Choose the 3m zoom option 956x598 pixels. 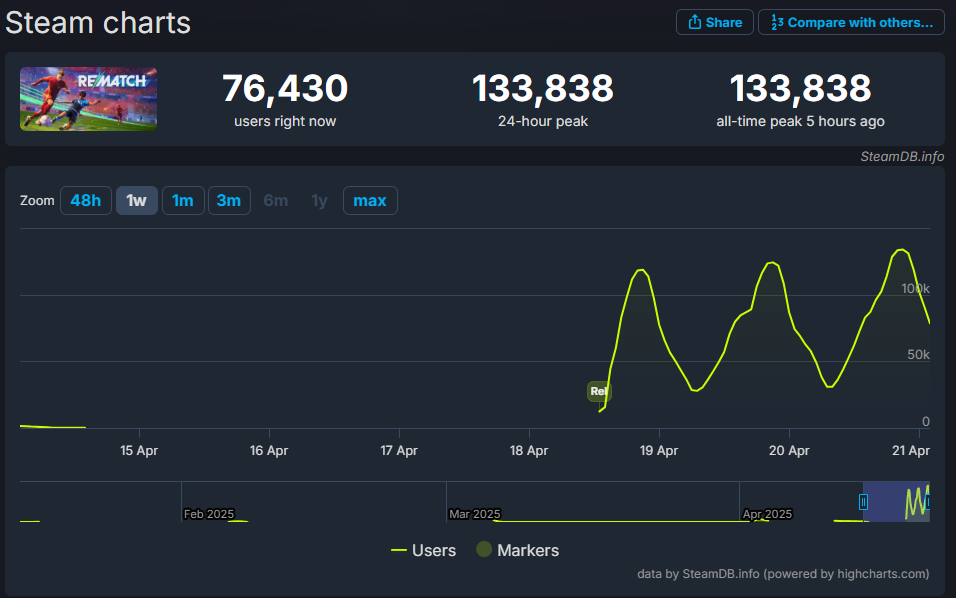pos(229,201)
